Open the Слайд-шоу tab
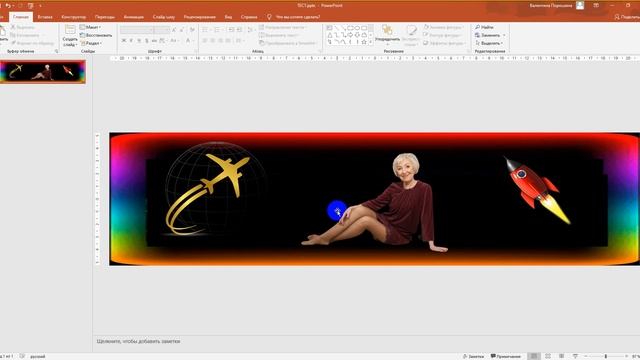 [164, 17]
